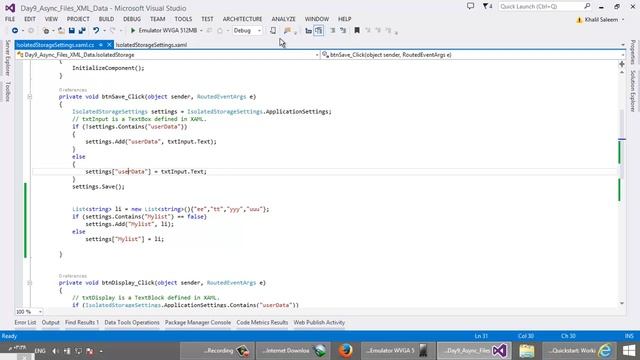
Task: Click the device window icon next to Debug
Action: (273, 31)
